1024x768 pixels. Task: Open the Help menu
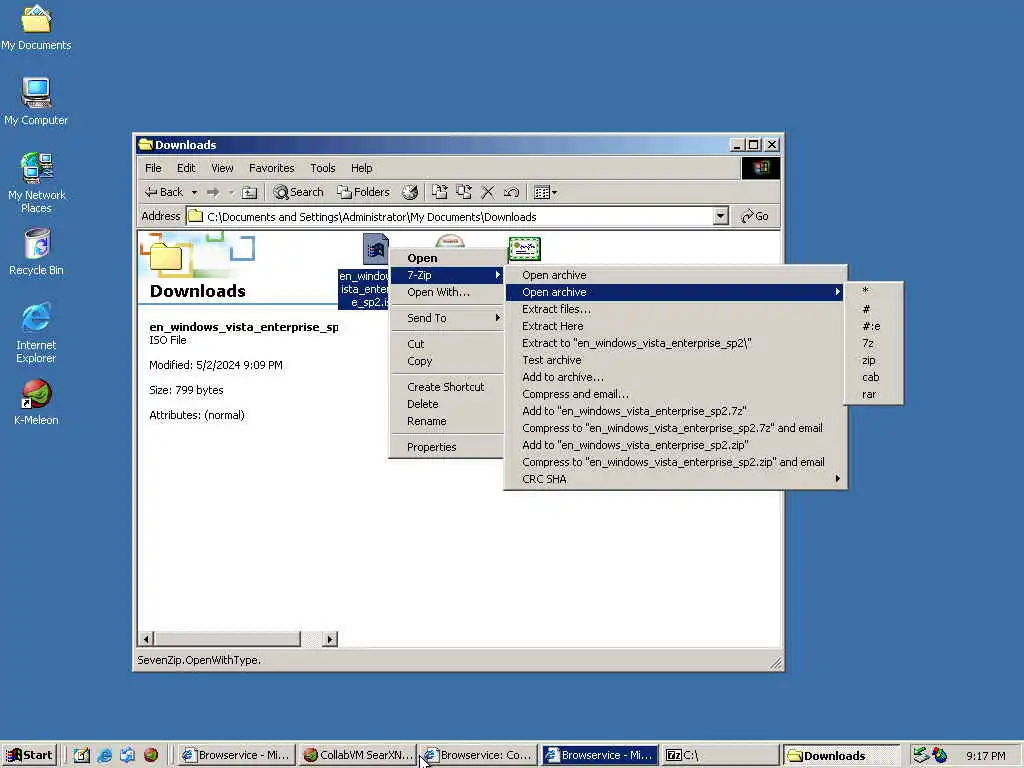pyautogui.click(x=361, y=168)
